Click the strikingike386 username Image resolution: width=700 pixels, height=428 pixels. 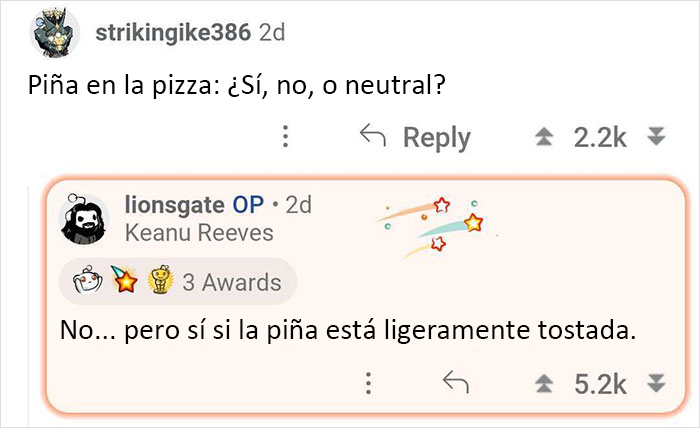[173, 32]
